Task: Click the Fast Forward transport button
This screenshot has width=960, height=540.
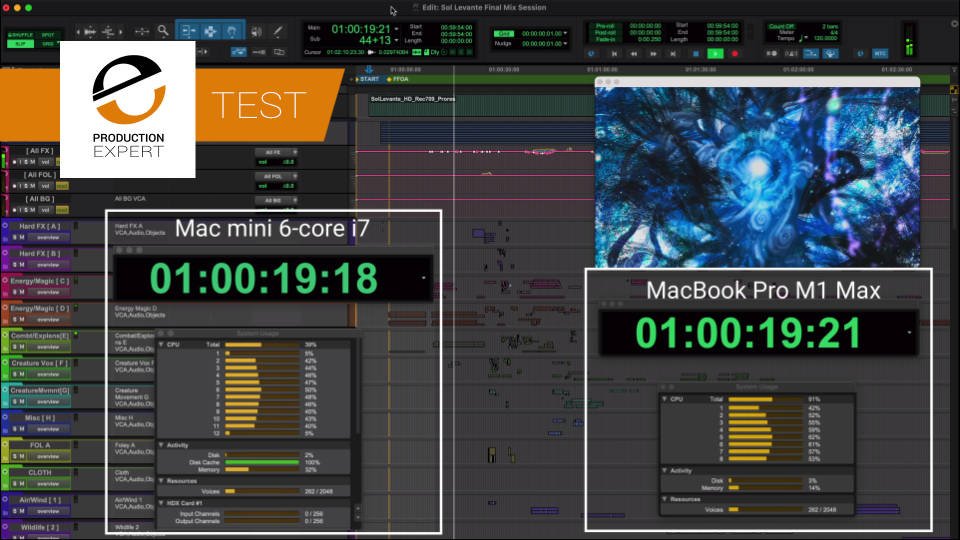Action: [x=653, y=54]
